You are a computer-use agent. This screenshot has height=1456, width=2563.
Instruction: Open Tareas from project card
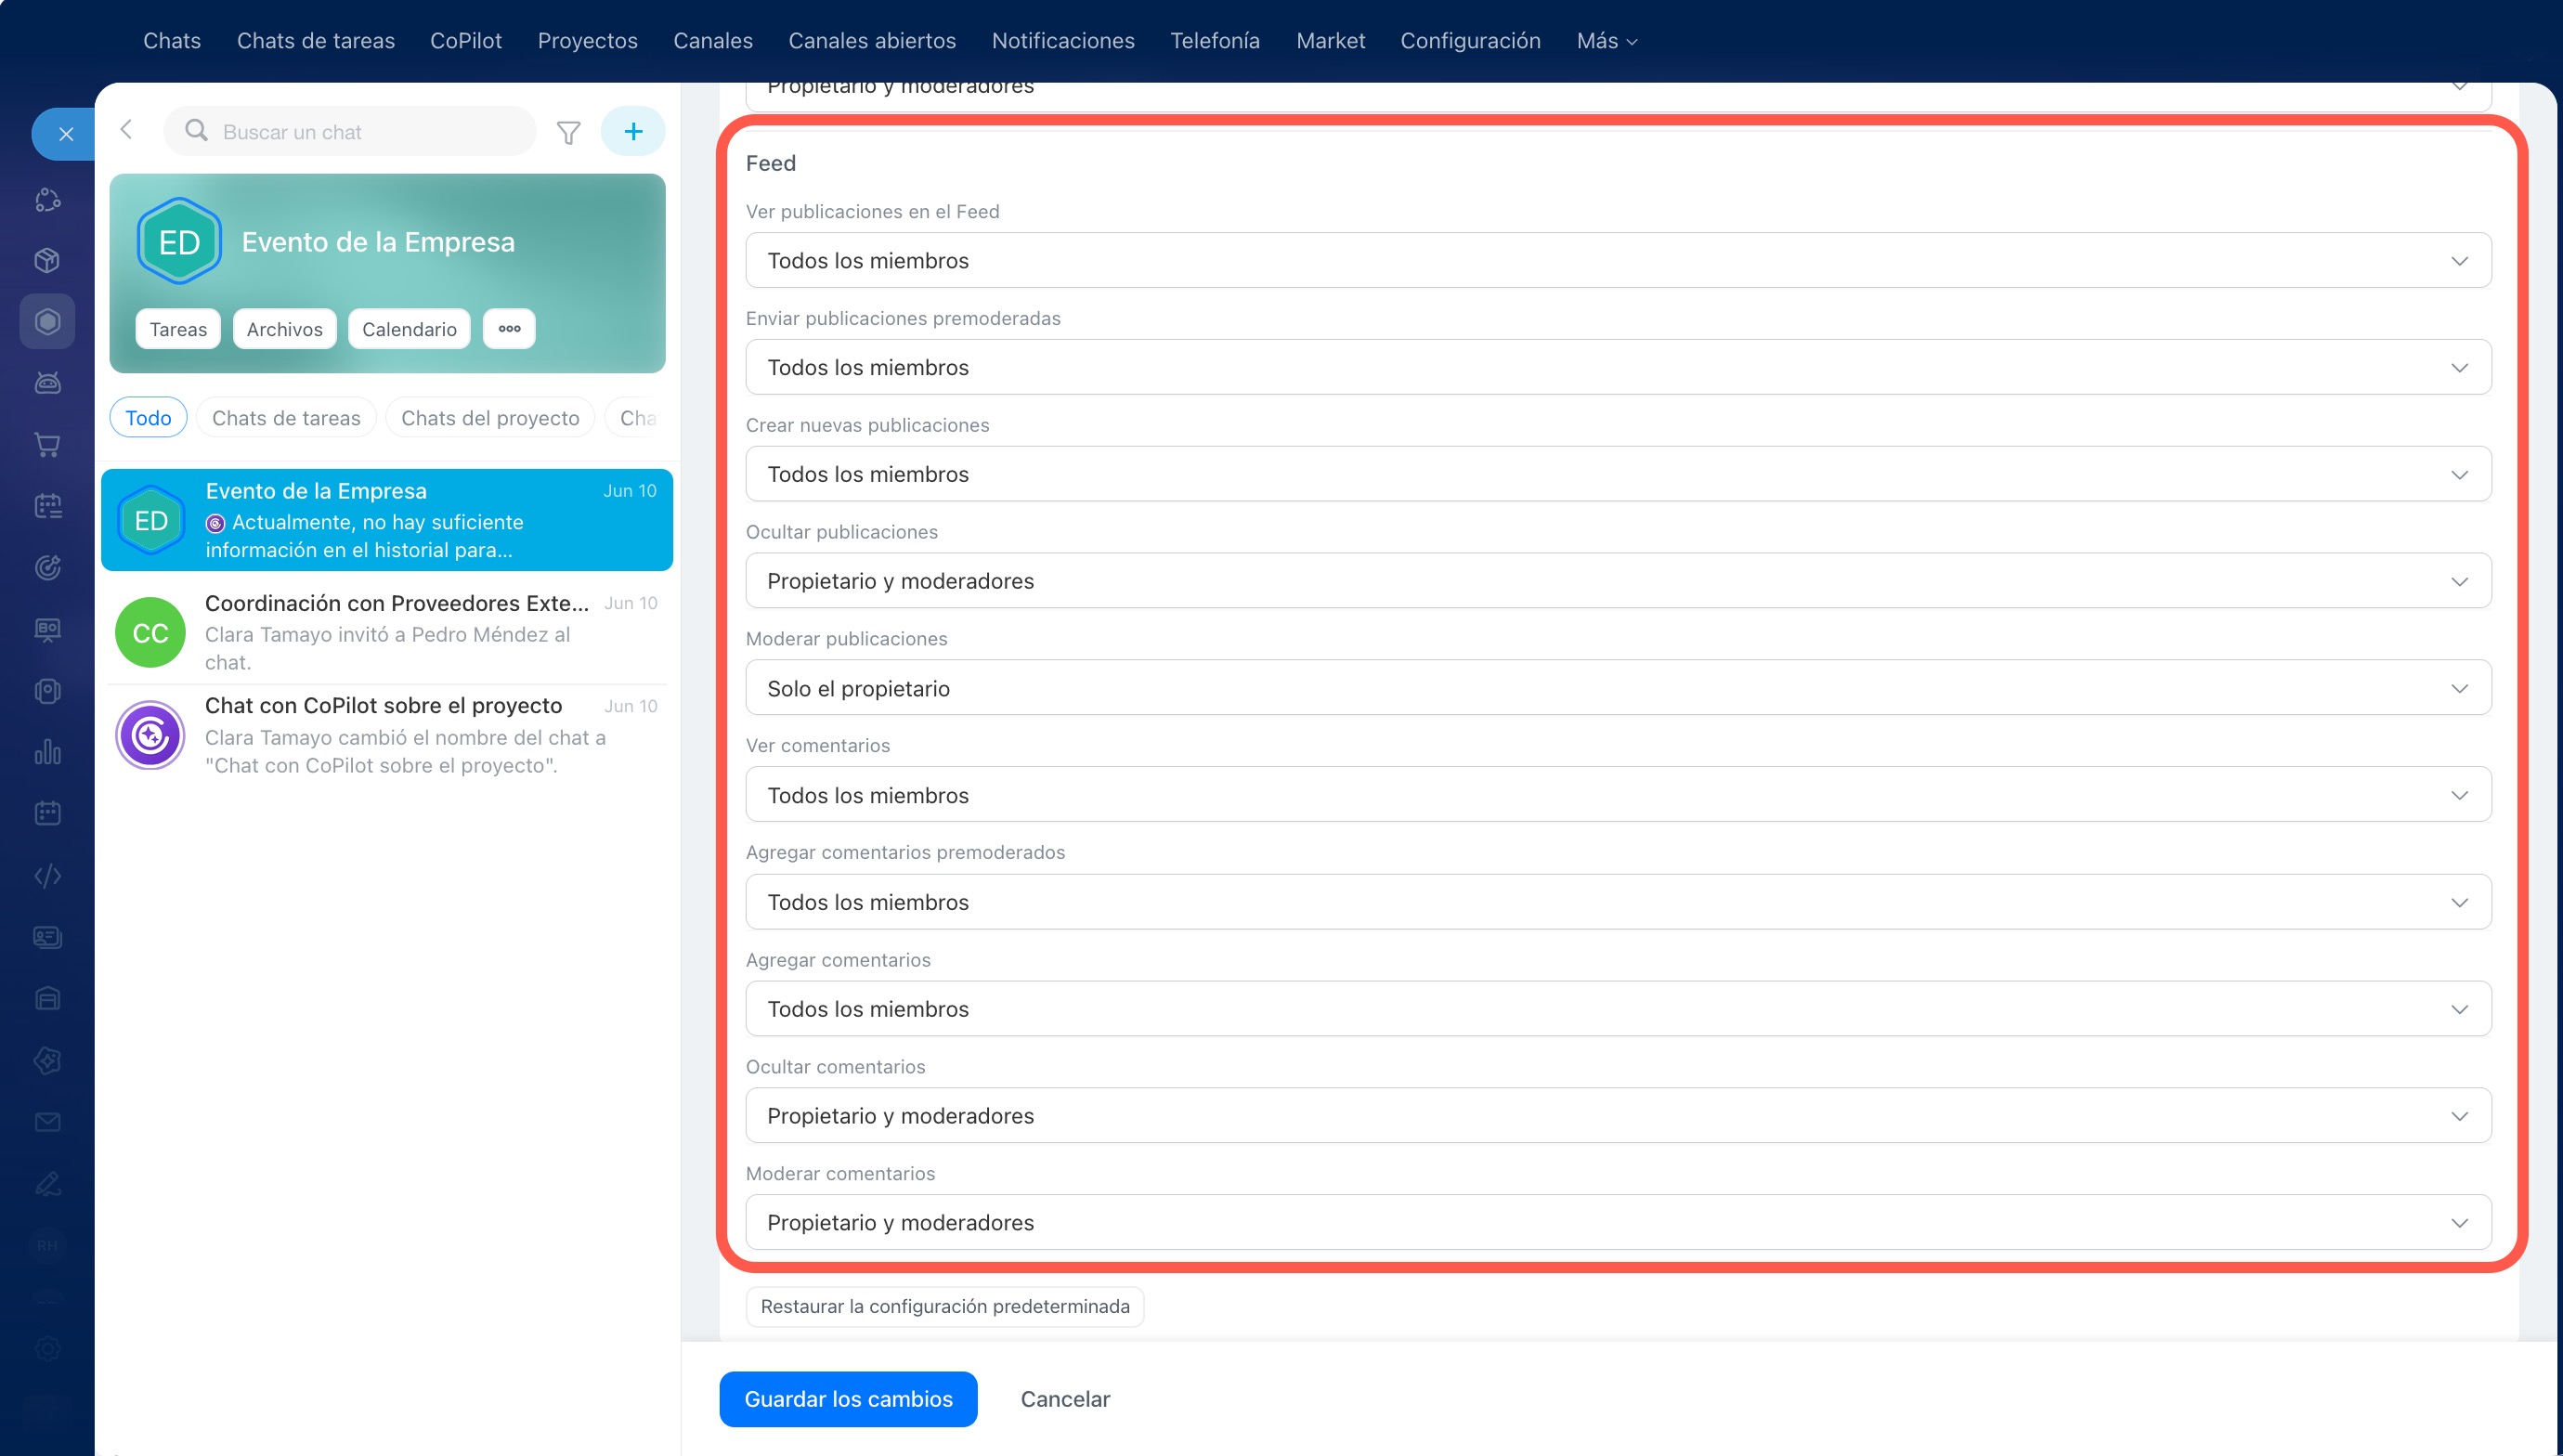click(x=178, y=329)
